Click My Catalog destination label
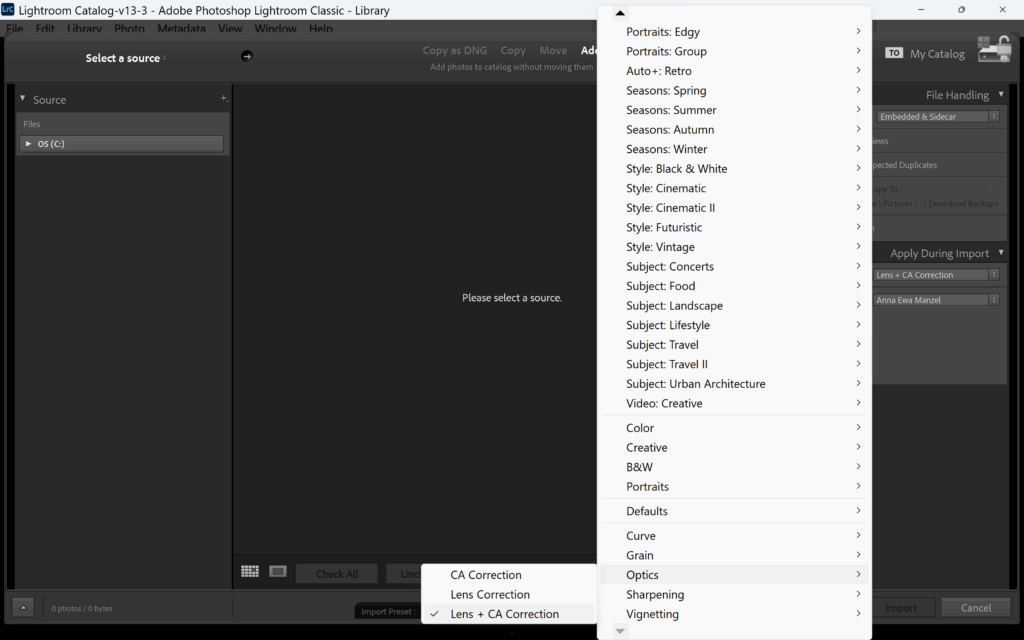This screenshot has height=640, width=1024. 937,54
